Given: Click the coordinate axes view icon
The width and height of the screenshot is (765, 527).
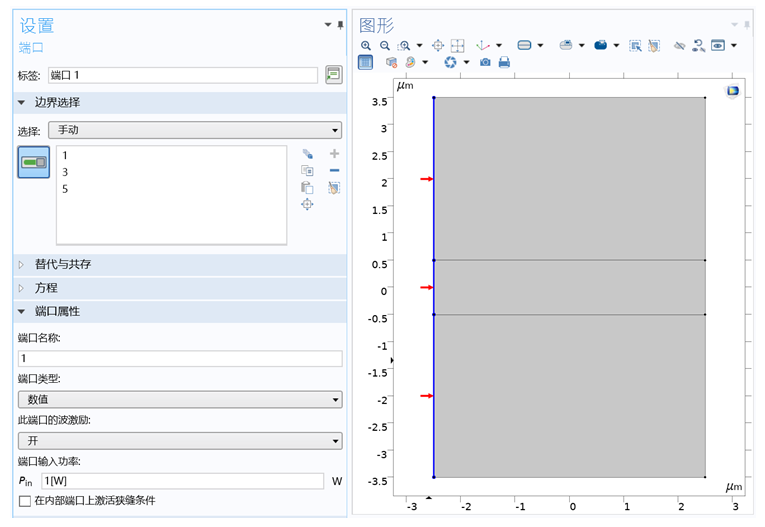Looking at the screenshot, I should [x=483, y=46].
